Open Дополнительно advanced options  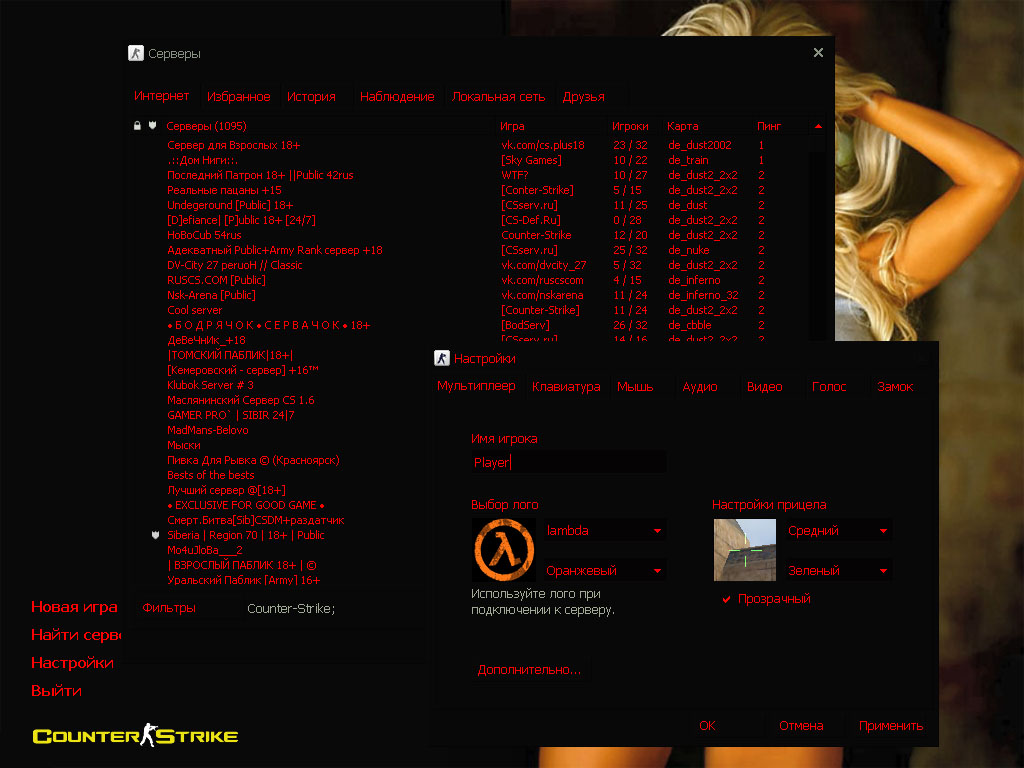[x=529, y=669]
